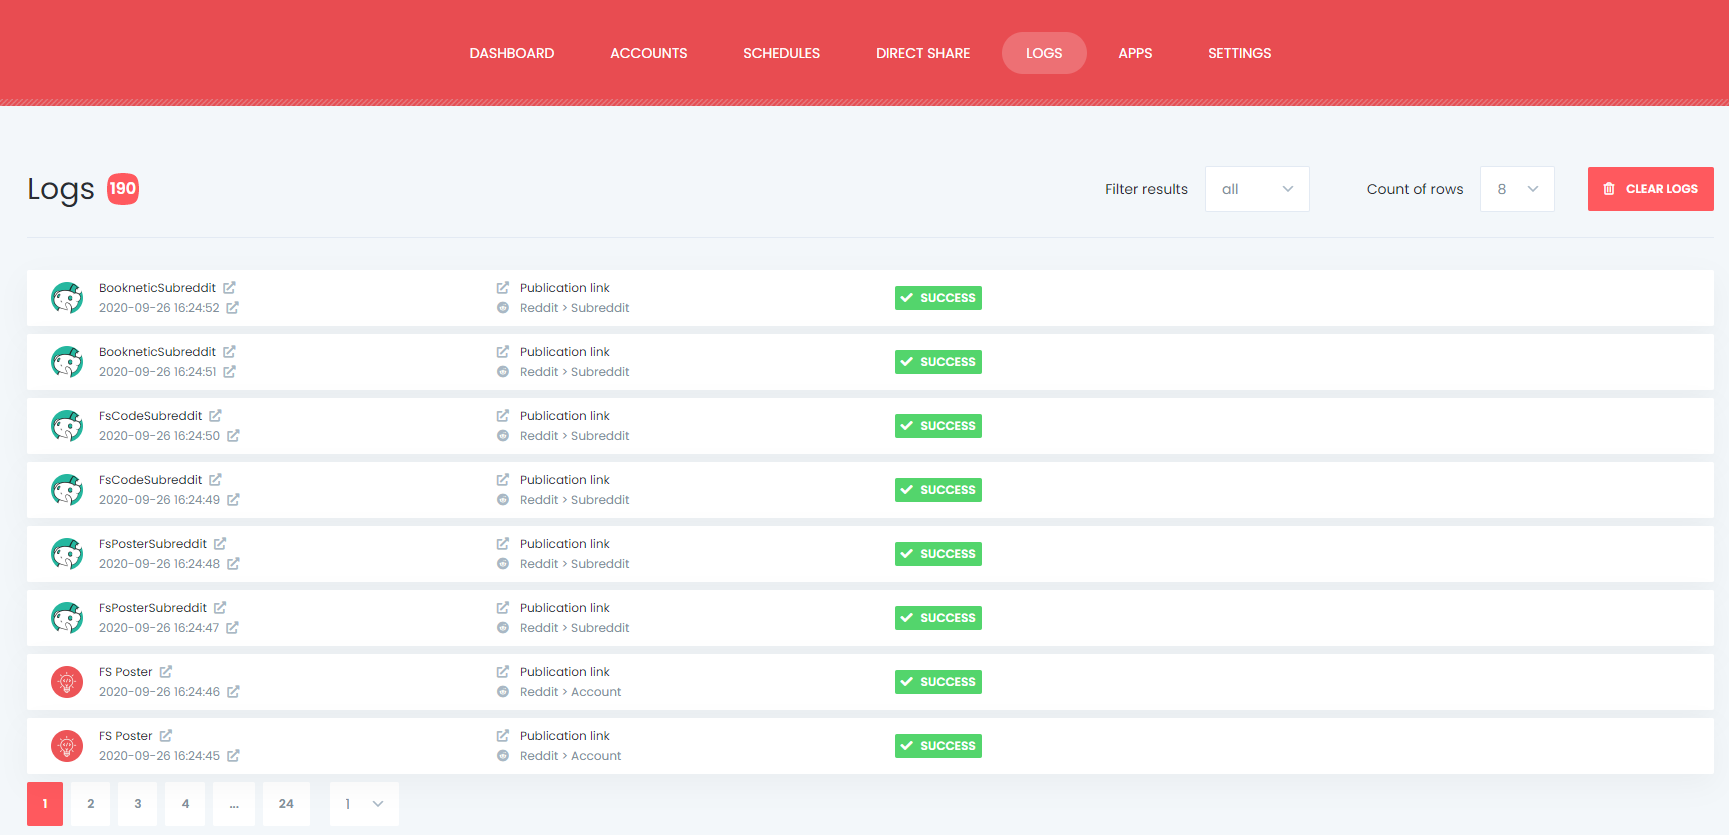Open post link icon next to 2020-09-26 16:24:50
Viewport: 1729px width, 835px height.
click(x=233, y=435)
